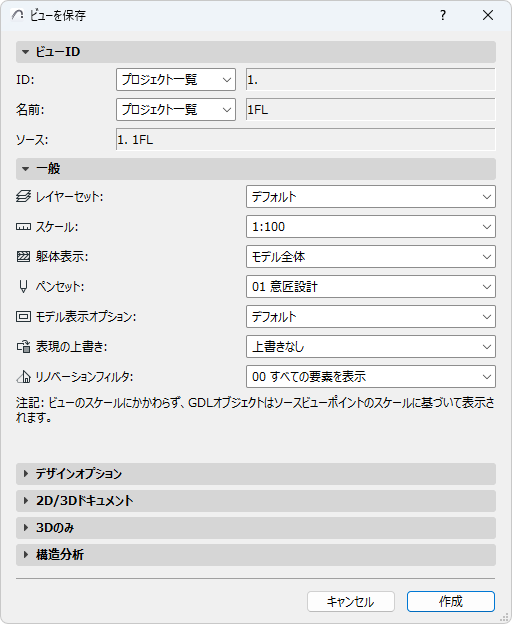Collapse the ビューID section
This screenshot has width=512, height=624.
tap(256, 52)
